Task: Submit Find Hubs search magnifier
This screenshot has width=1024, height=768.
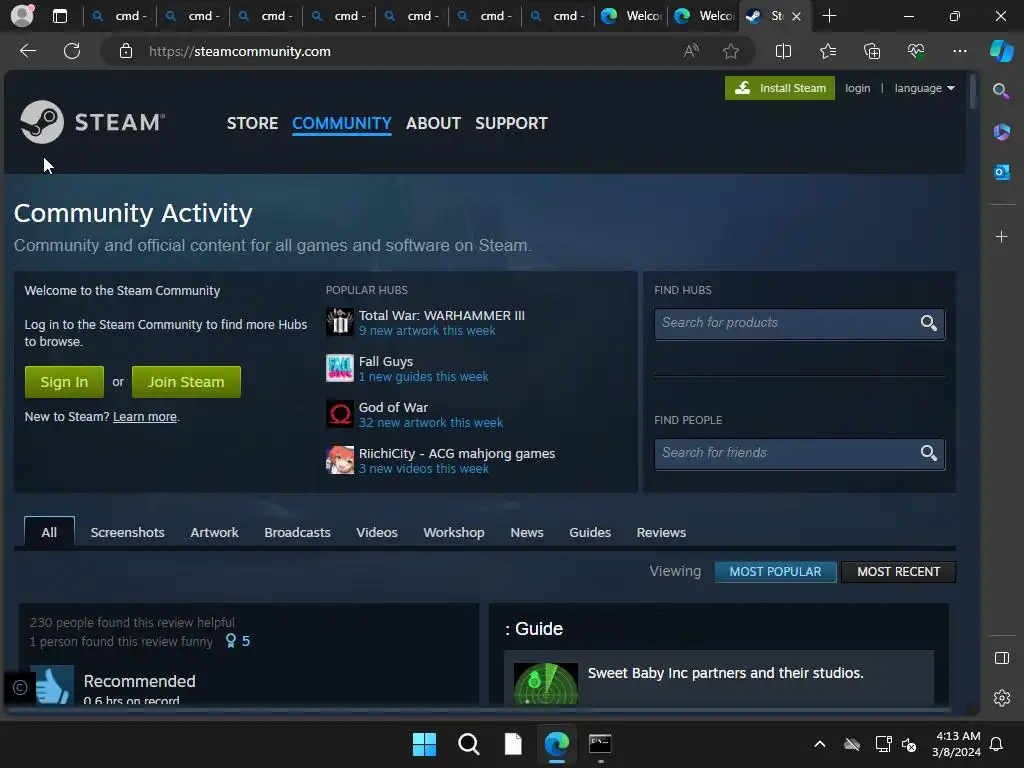Action: tap(929, 323)
